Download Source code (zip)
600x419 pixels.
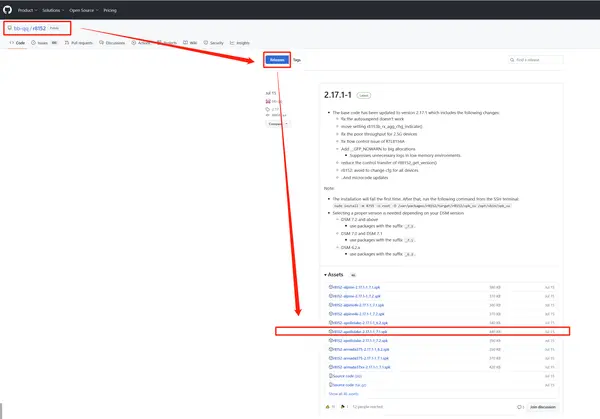pos(345,376)
